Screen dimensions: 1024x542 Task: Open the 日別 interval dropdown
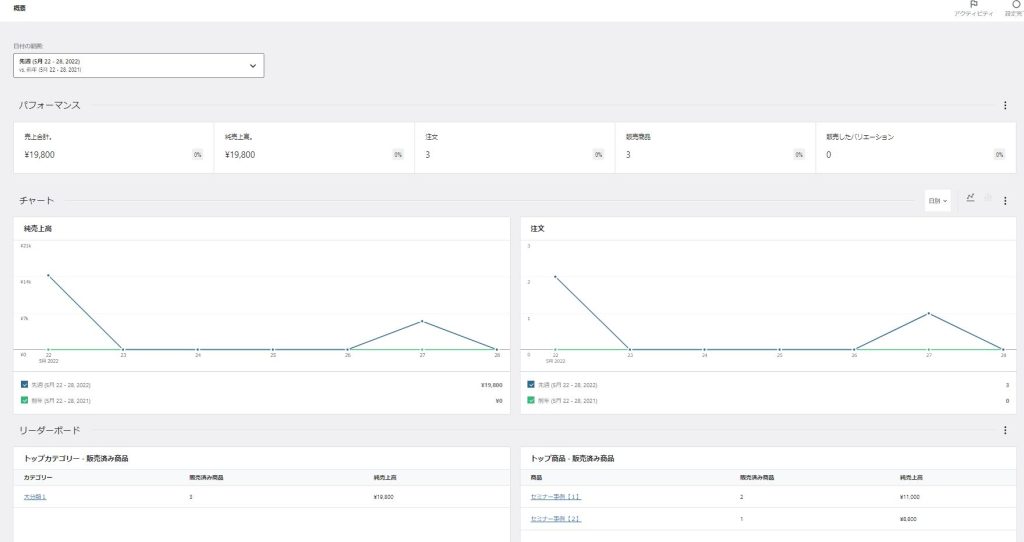(x=937, y=201)
